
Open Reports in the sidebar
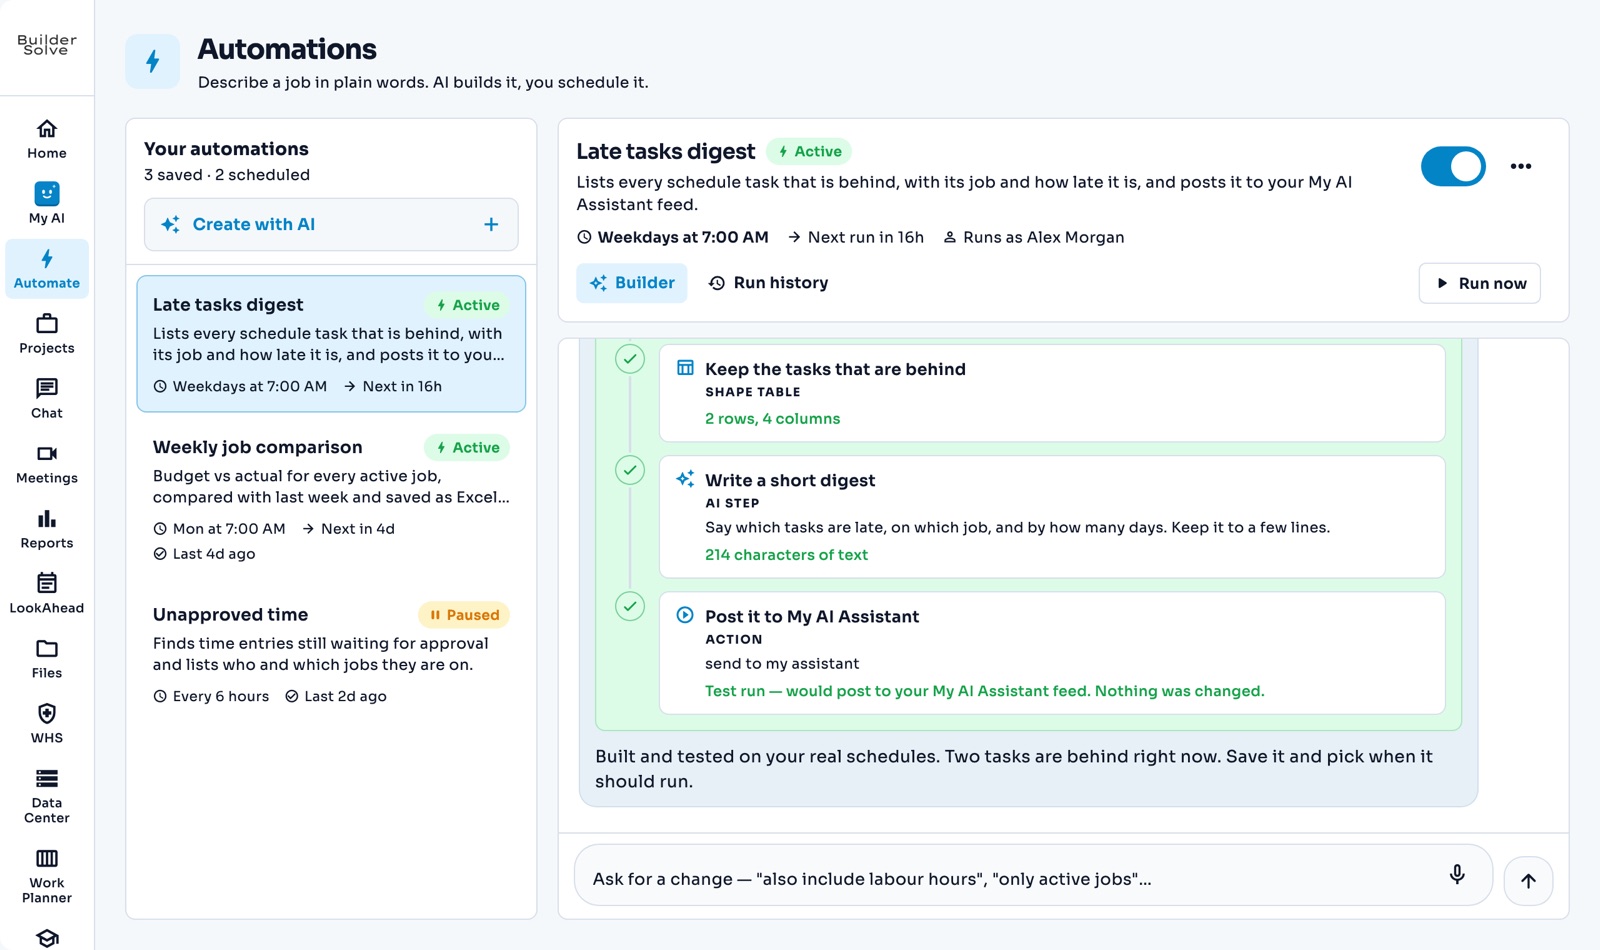pyautogui.click(x=47, y=529)
